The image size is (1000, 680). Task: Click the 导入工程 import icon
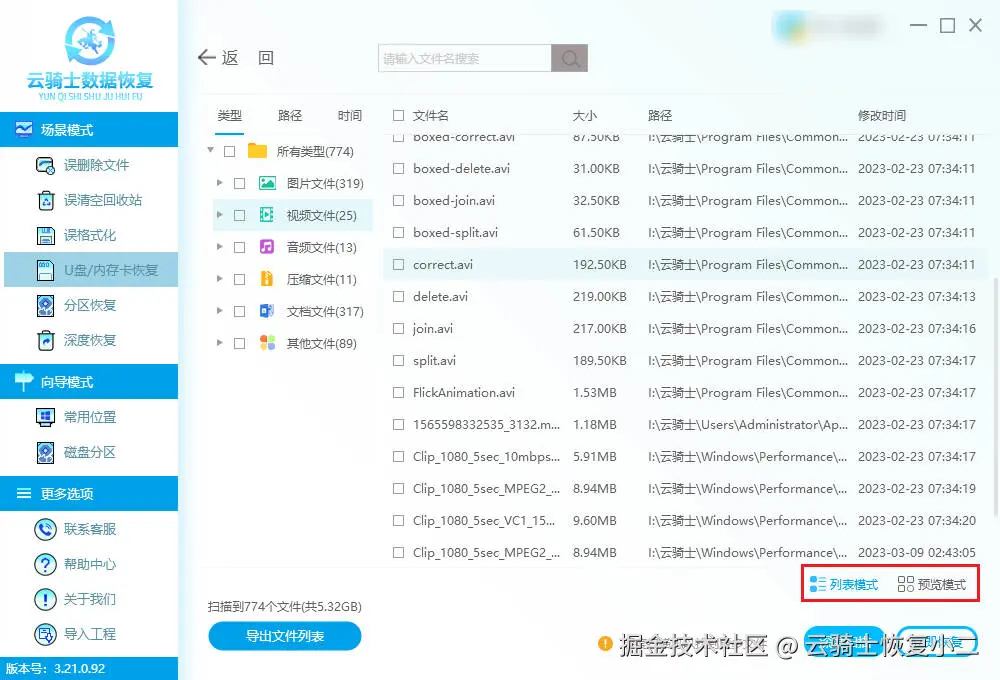coord(45,634)
